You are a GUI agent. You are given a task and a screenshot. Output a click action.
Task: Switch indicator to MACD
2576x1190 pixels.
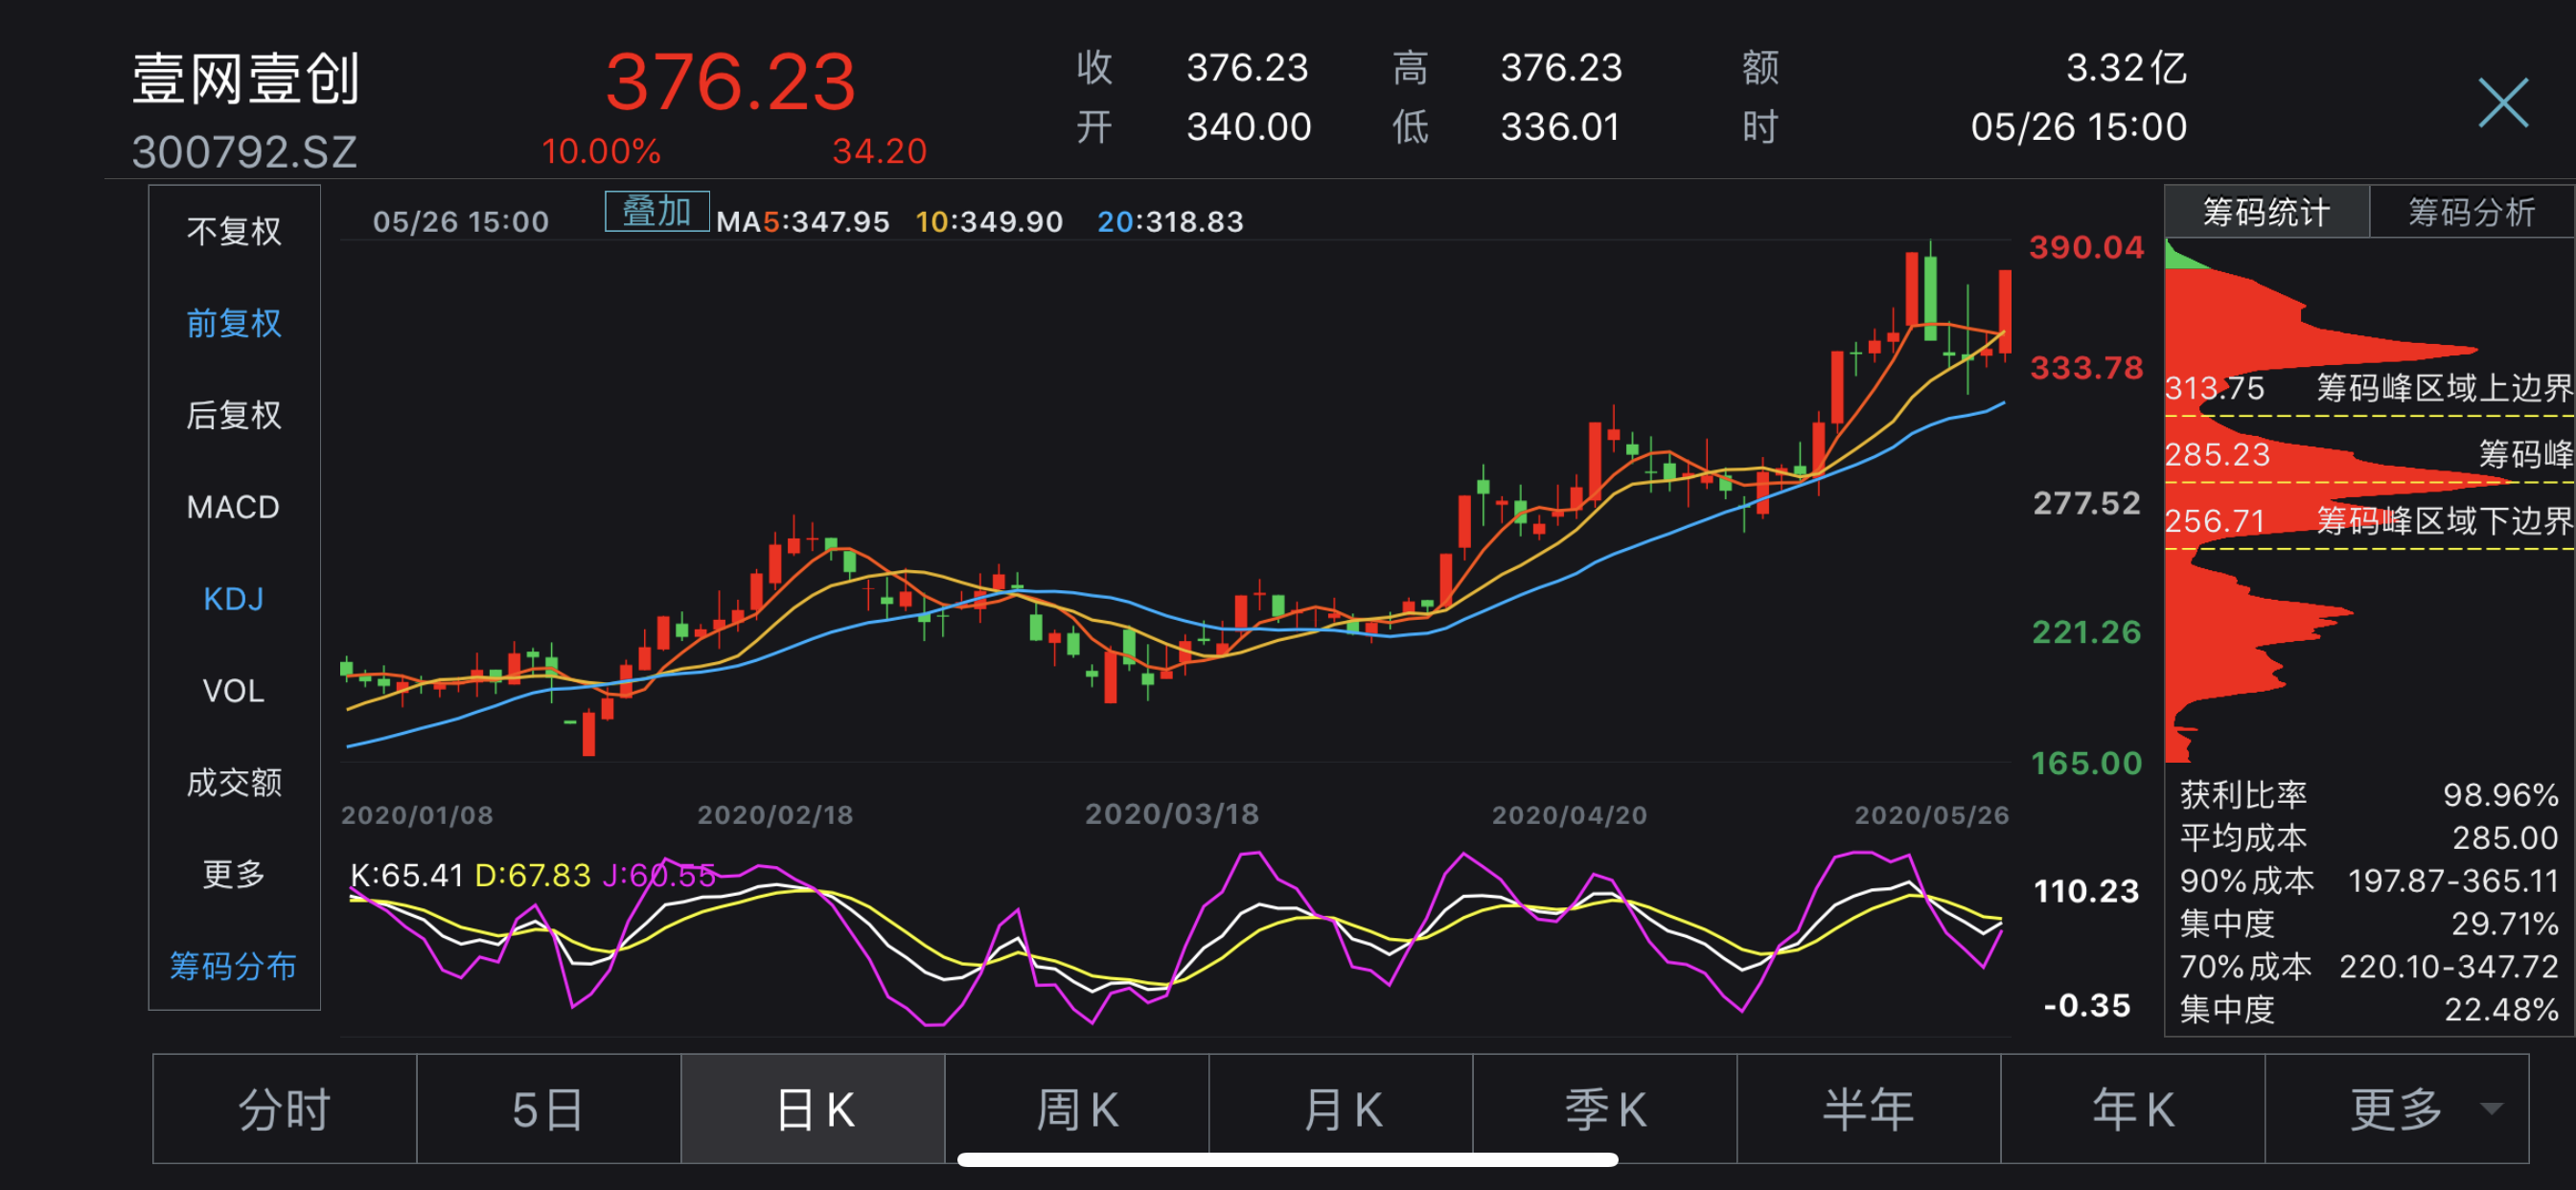point(234,507)
